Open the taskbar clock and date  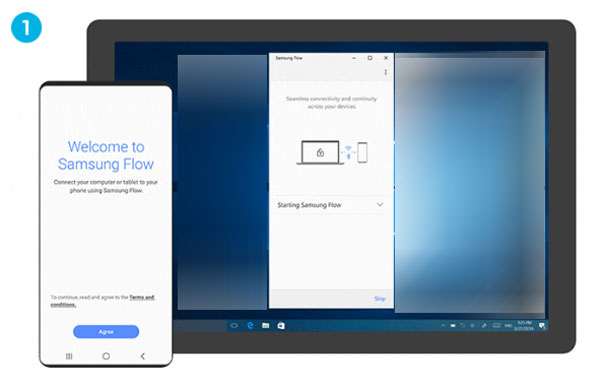click(523, 326)
